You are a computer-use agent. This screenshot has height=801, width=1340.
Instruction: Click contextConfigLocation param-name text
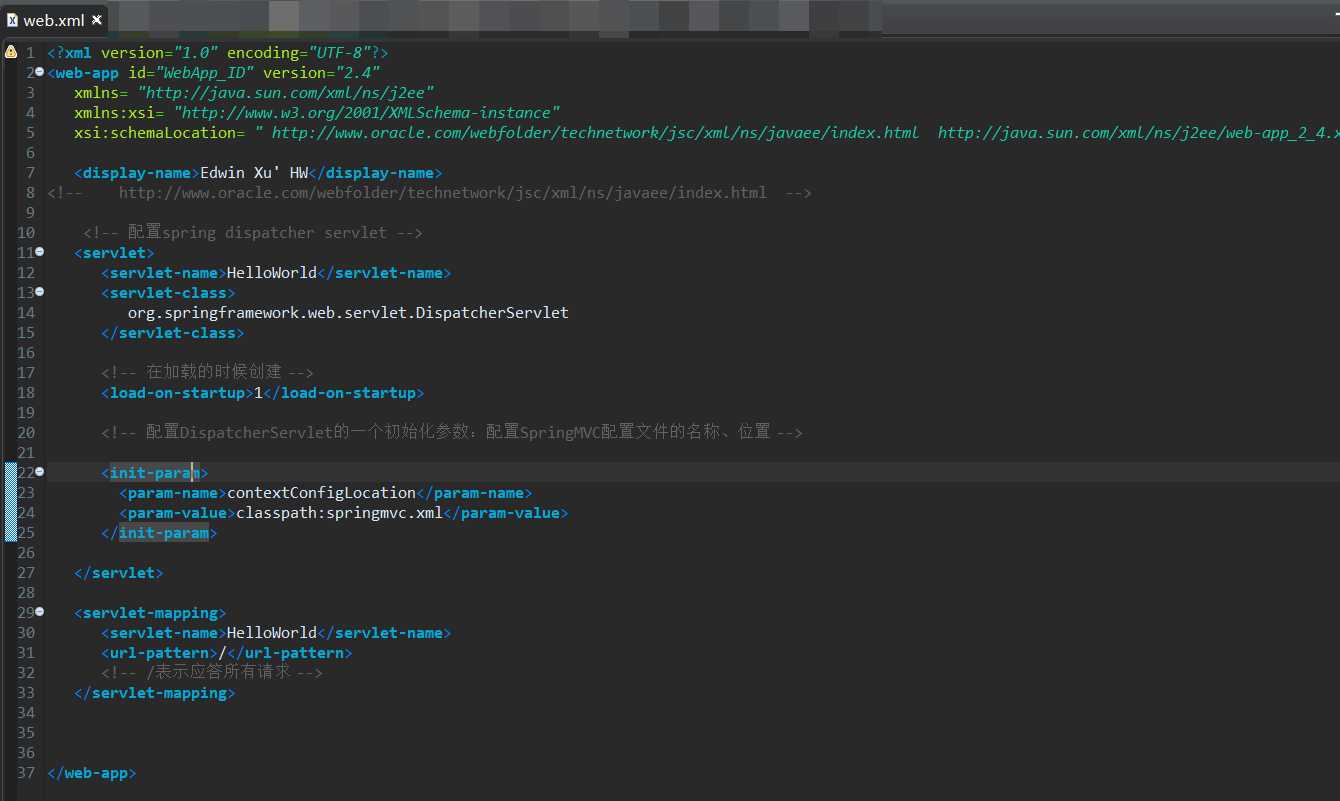(x=321, y=492)
